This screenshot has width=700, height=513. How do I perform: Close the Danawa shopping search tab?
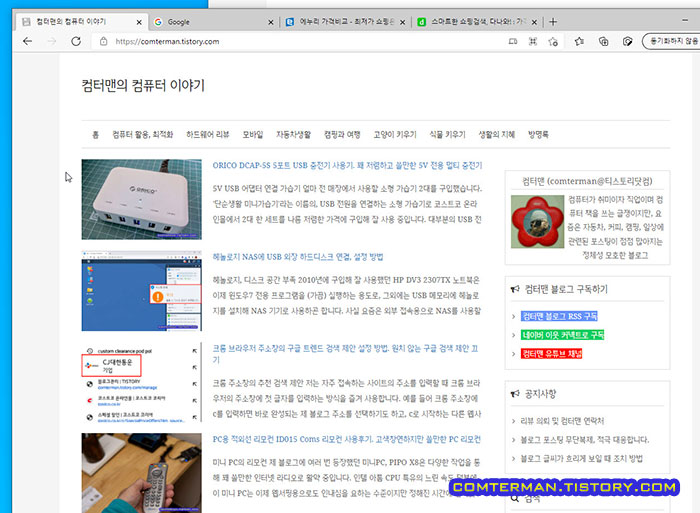tap(534, 22)
